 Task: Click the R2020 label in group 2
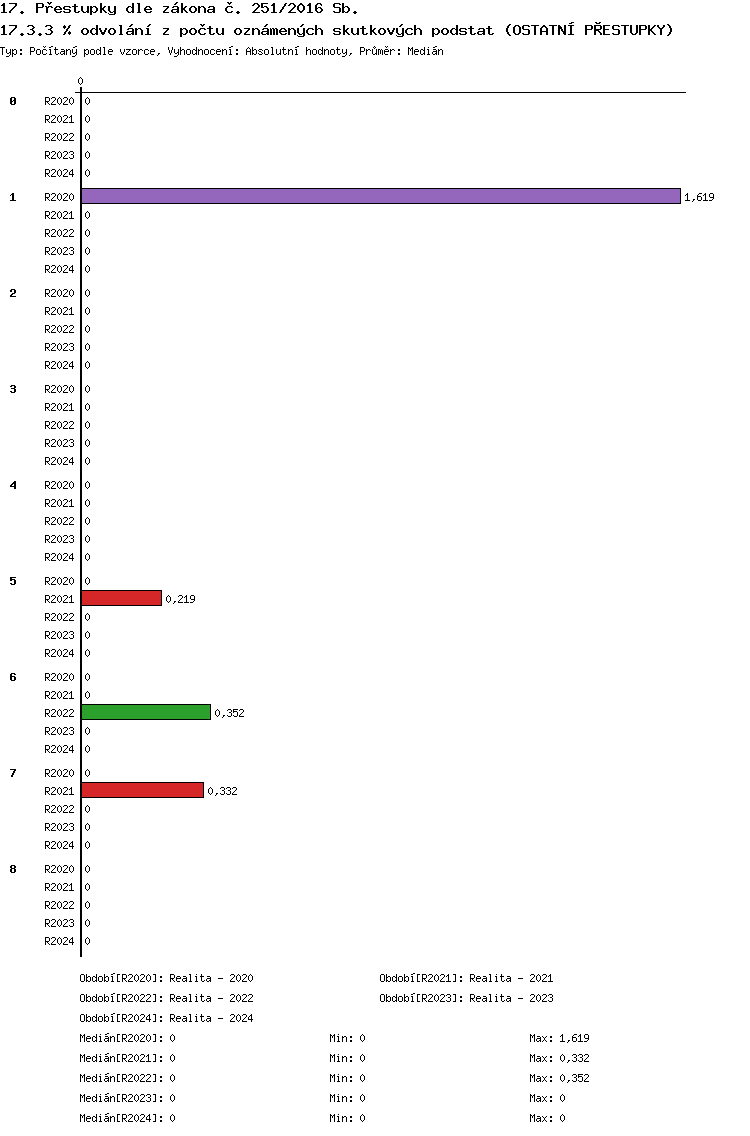pos(59,293)
